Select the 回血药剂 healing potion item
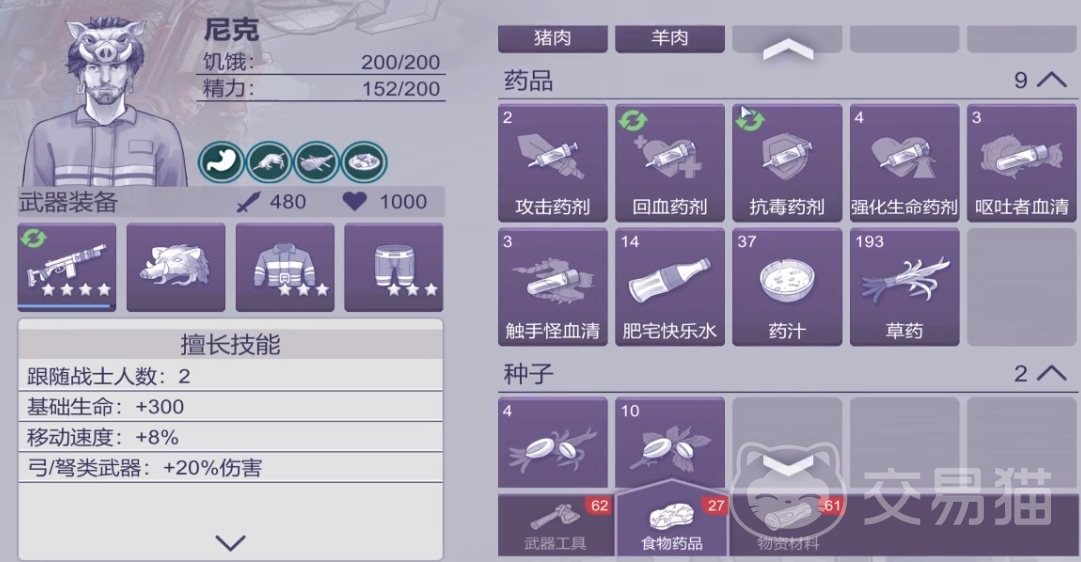This screenshot has height=562, width=1081. click(x=669, y=163)
